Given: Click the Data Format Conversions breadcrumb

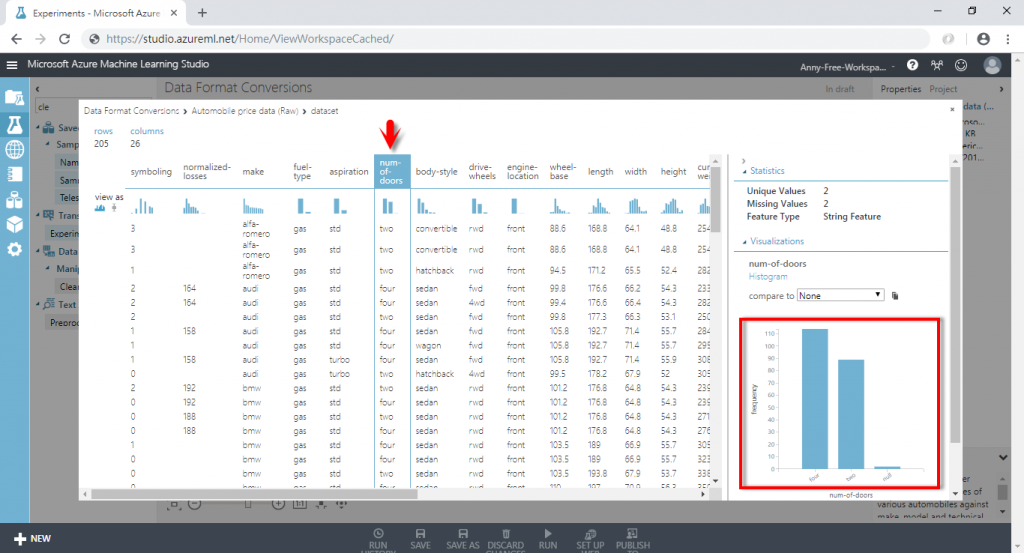Looking at the screenshot, I should pyautogui.click(x=131, y=111).
